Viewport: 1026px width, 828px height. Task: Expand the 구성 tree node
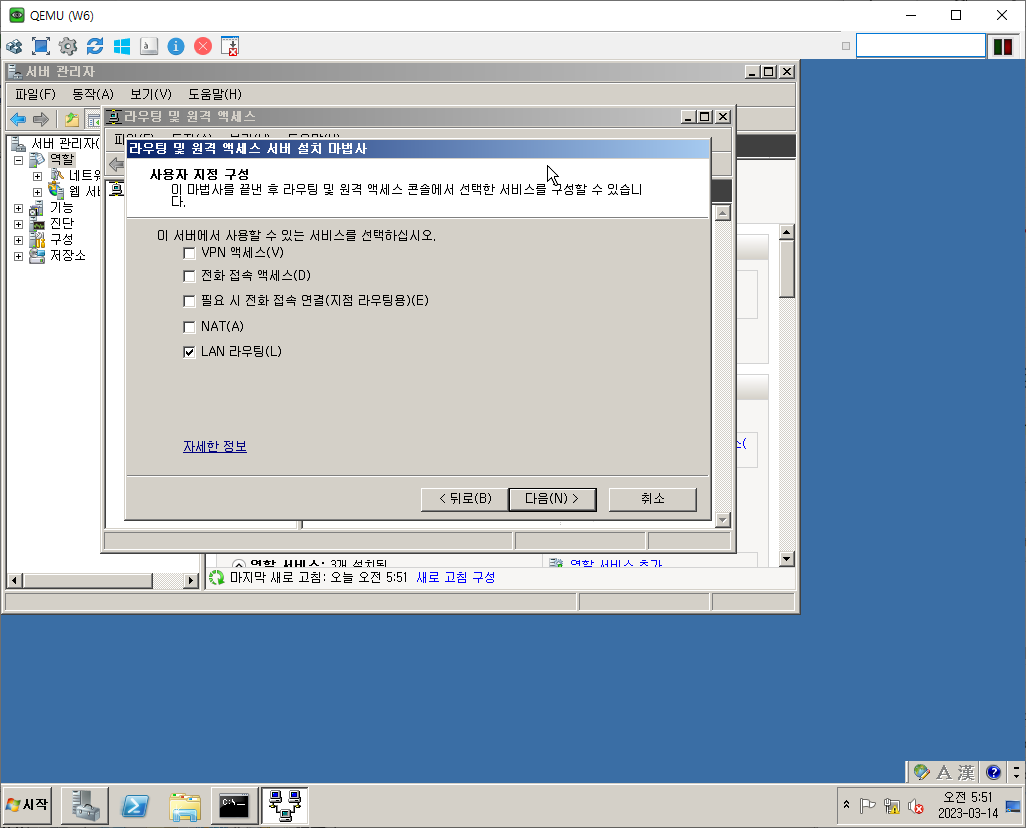click(x=18, y=240)
